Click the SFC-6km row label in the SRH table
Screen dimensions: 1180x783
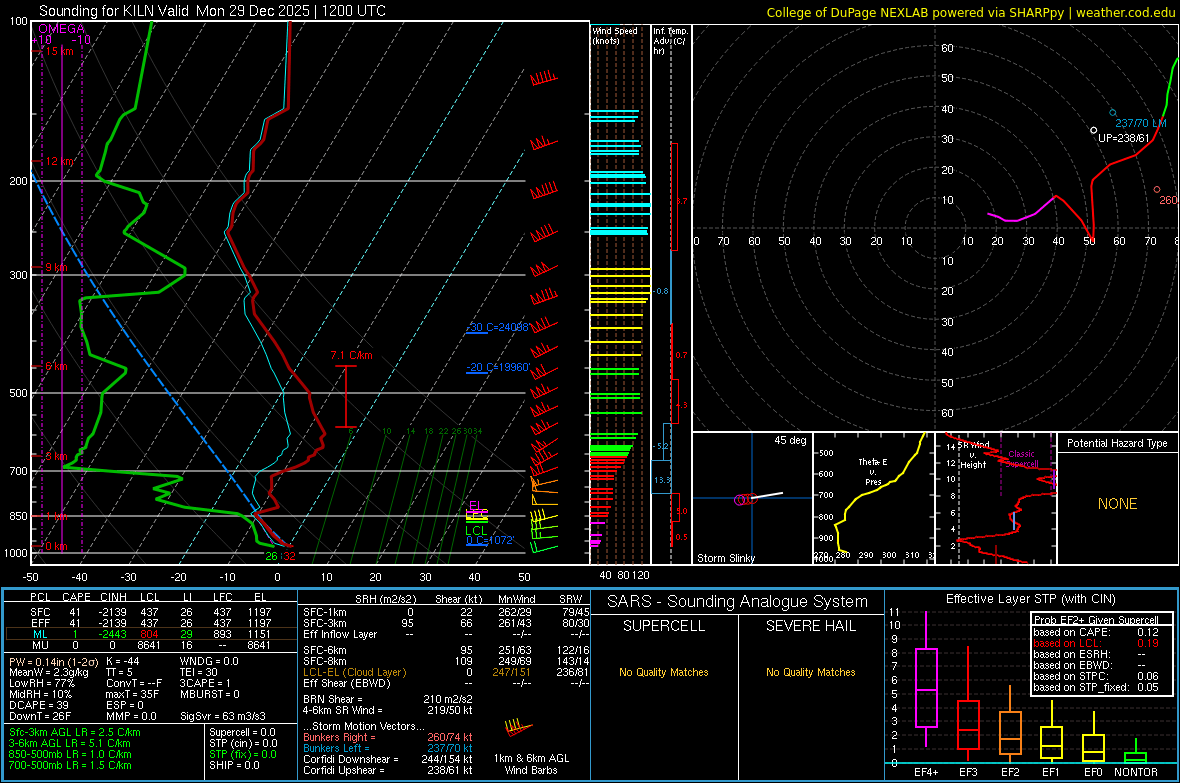tap(324, 650)
